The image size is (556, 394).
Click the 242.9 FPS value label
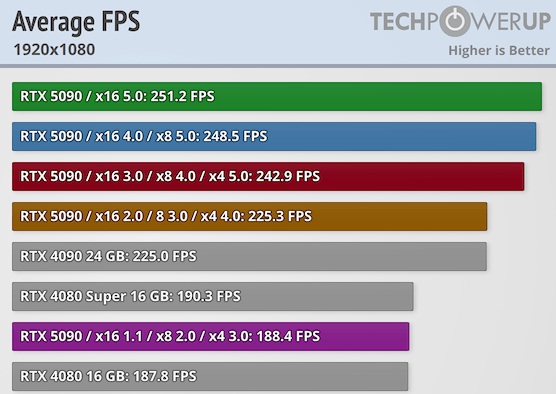[x=288, y=177]
